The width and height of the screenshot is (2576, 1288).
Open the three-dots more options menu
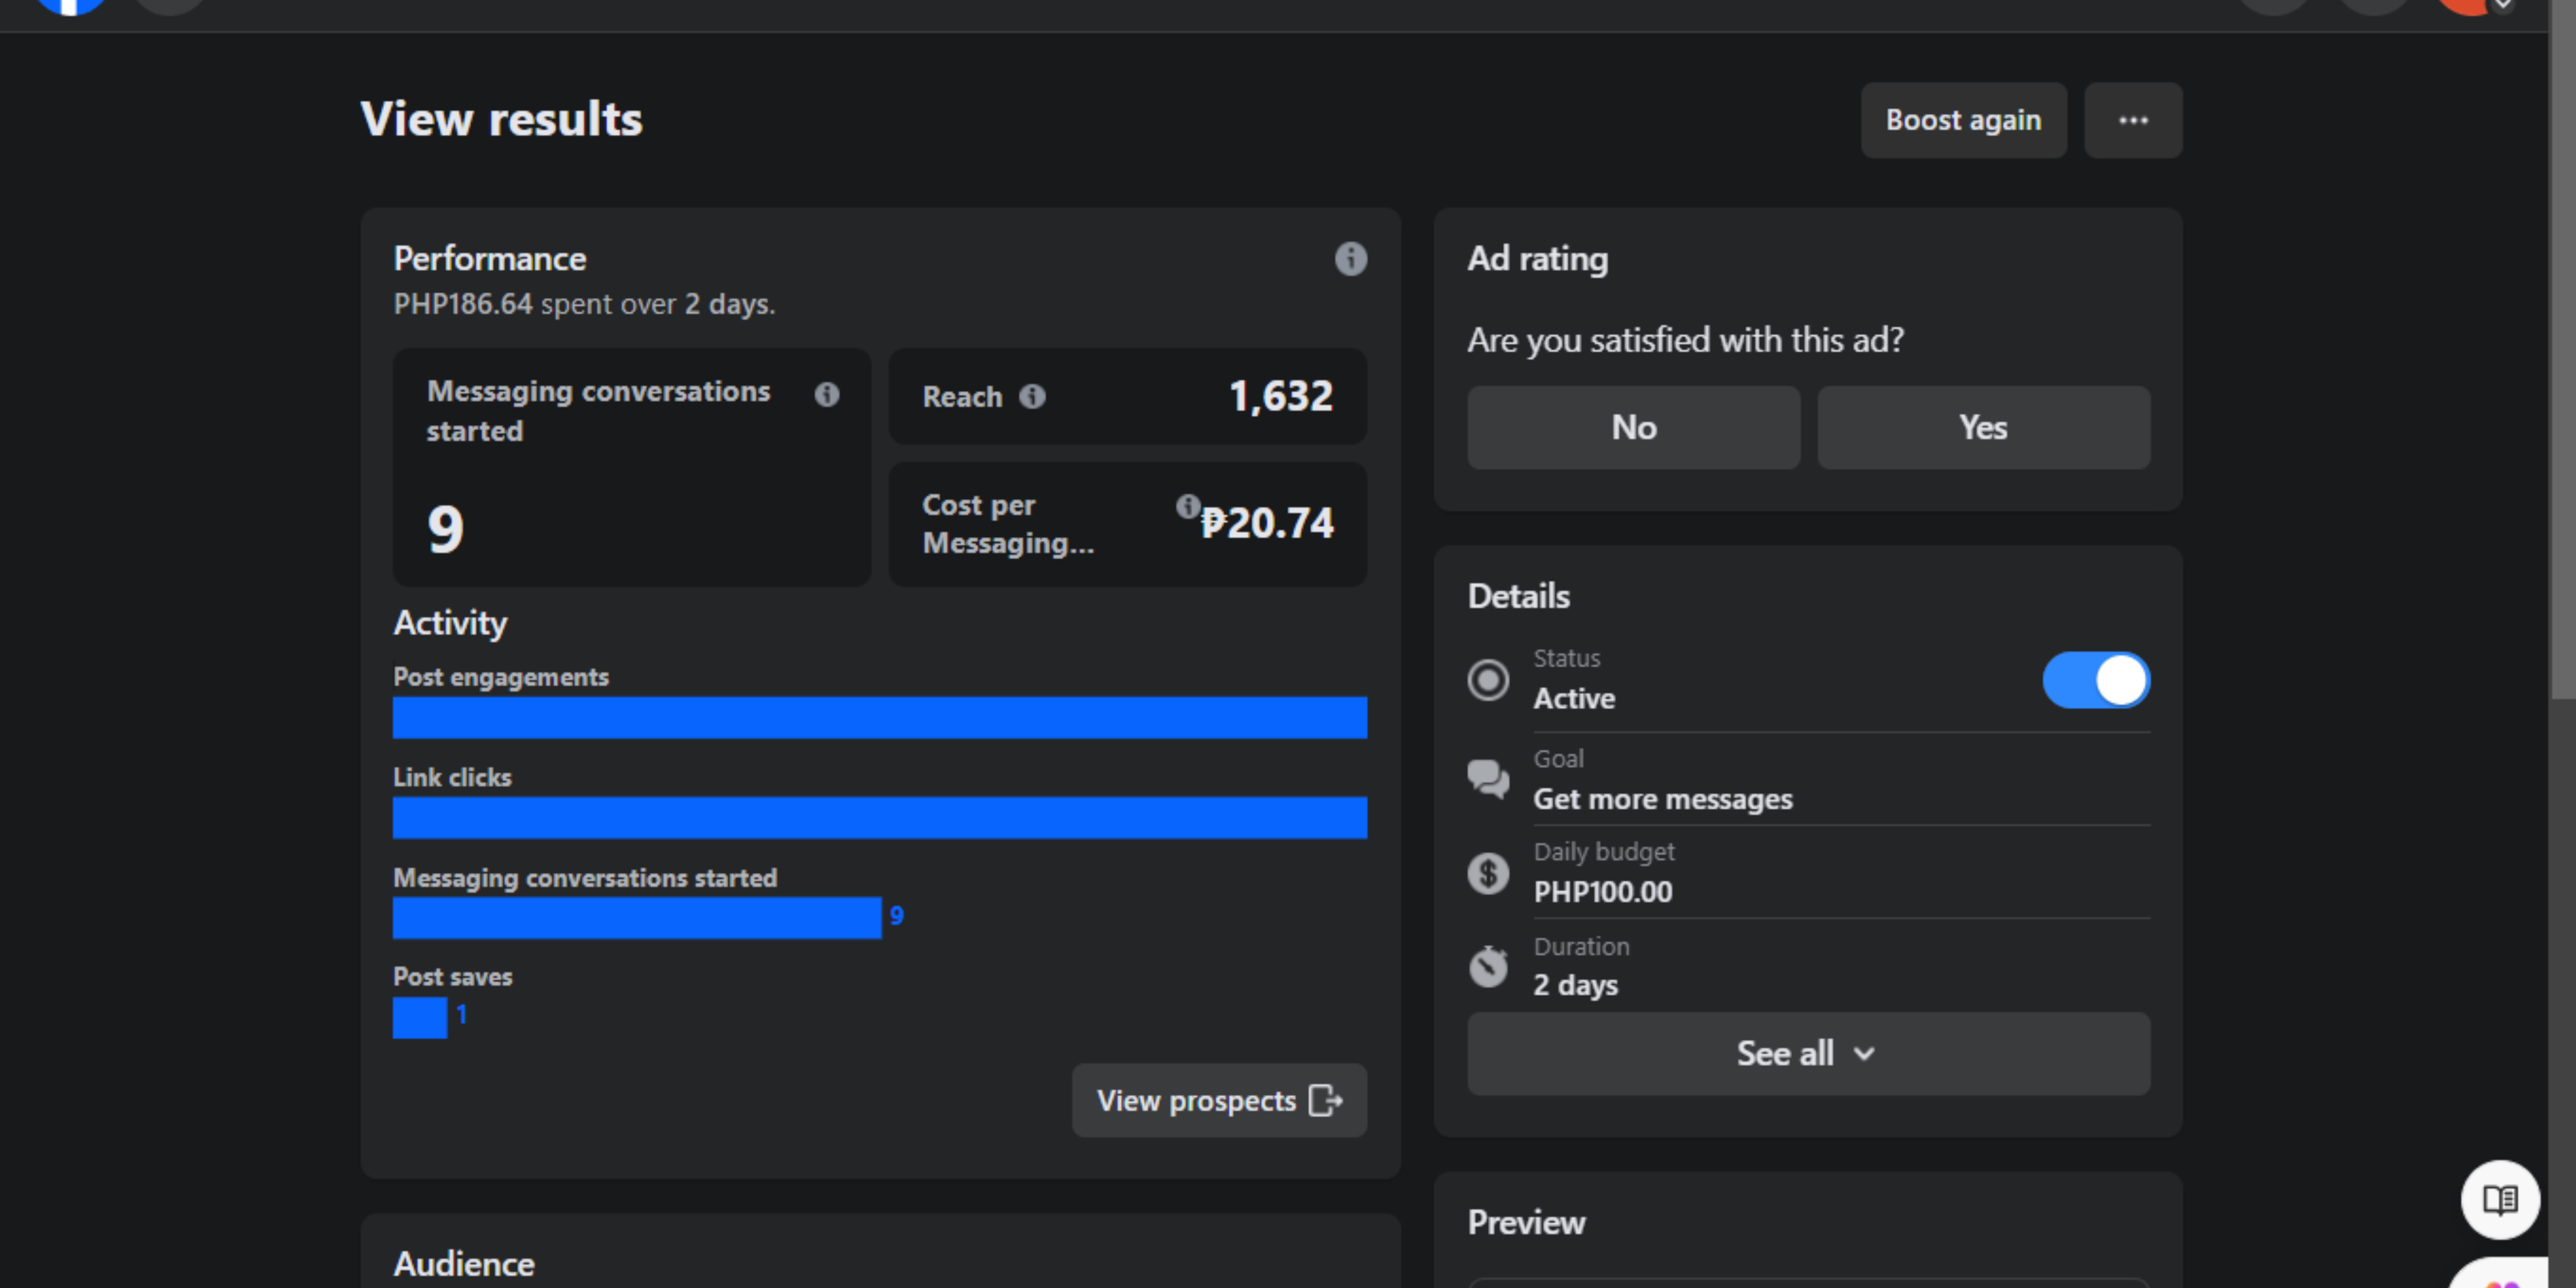coord(2132,120)
